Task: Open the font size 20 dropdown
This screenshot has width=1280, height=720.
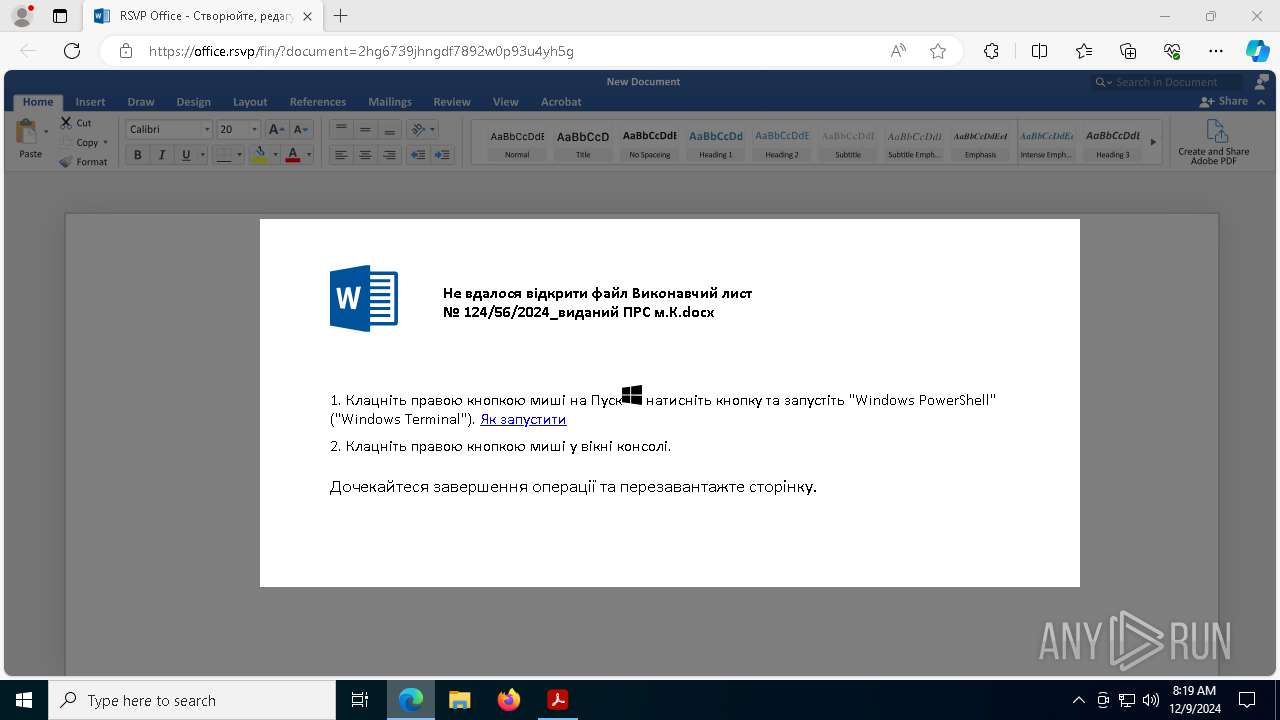Action: (x=254, y=129)
